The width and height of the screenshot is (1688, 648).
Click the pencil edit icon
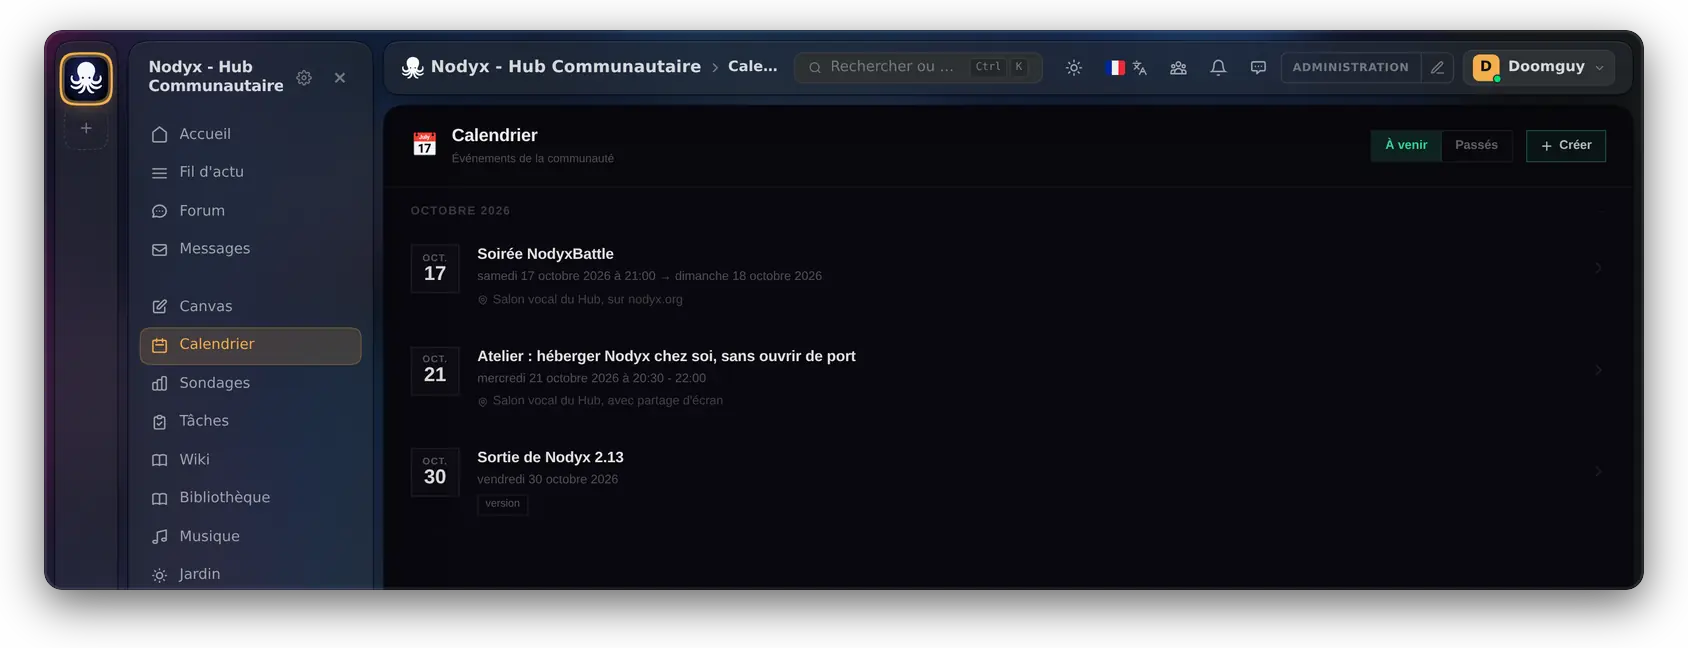(1437, 67)
